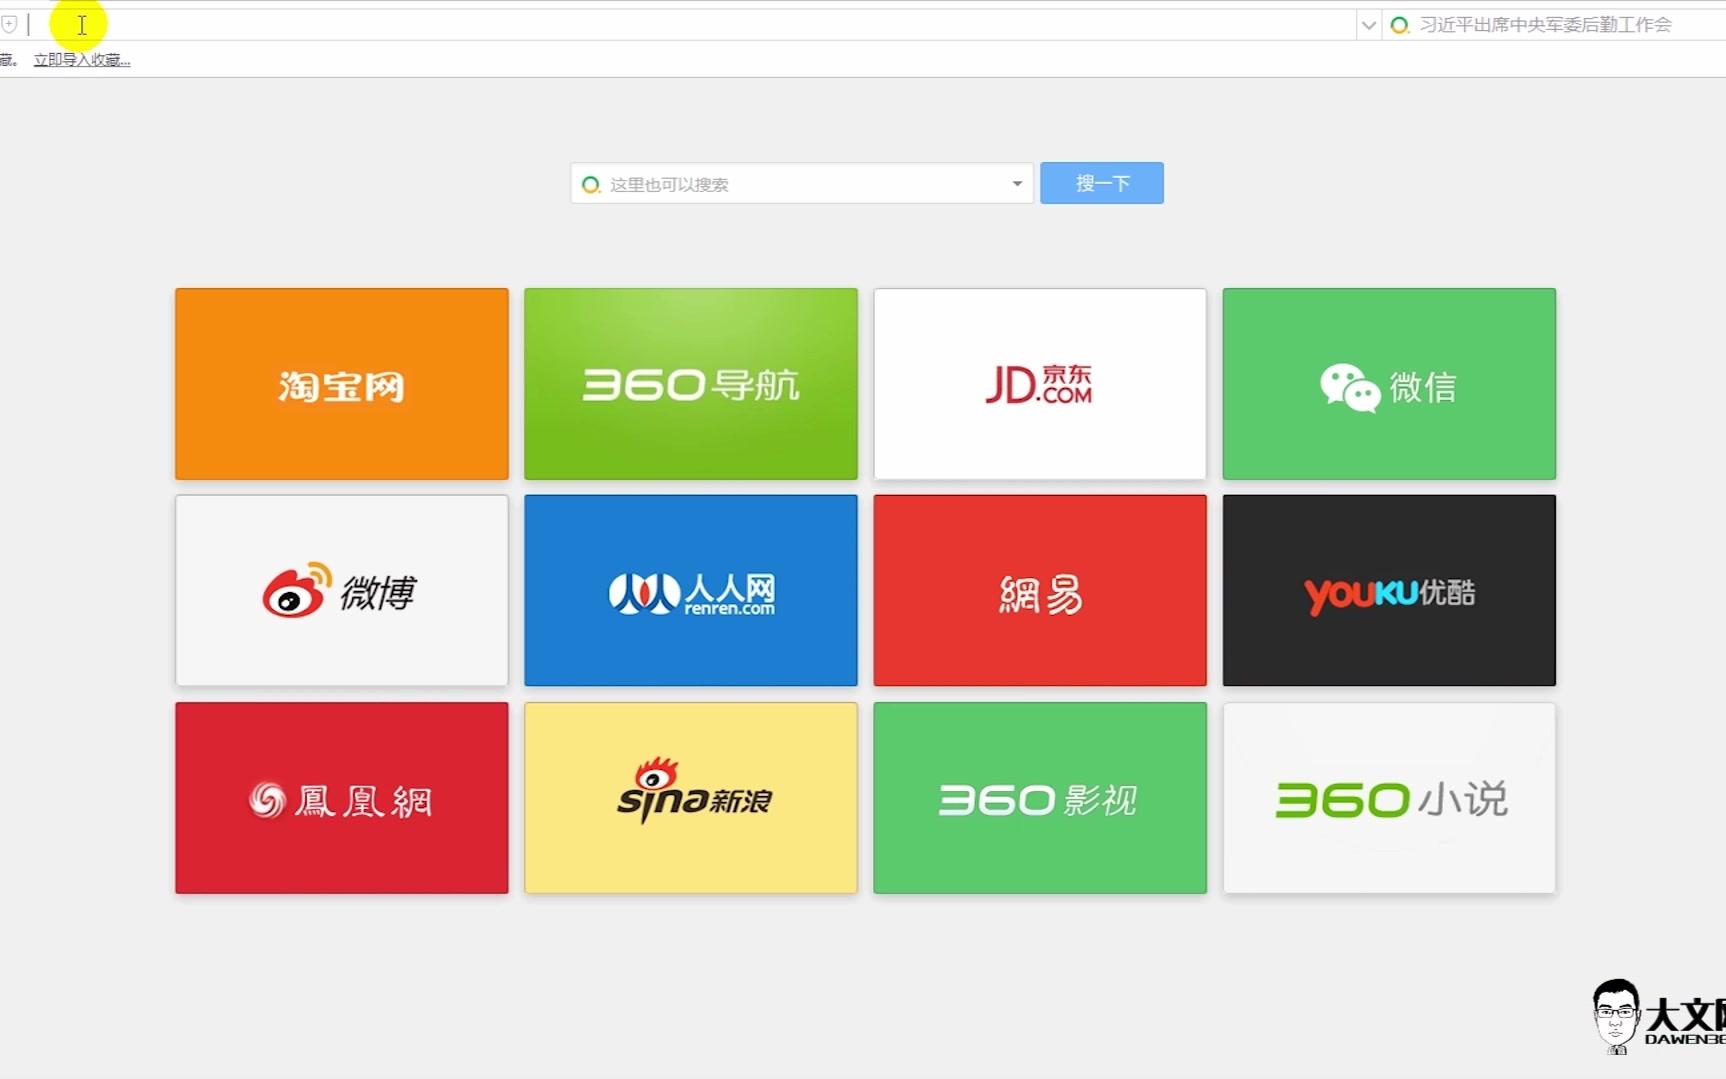The width and height of the screenshot is (1726, 1079).
Task: Open the 360影视 tile
Action: click(1040, 798)
